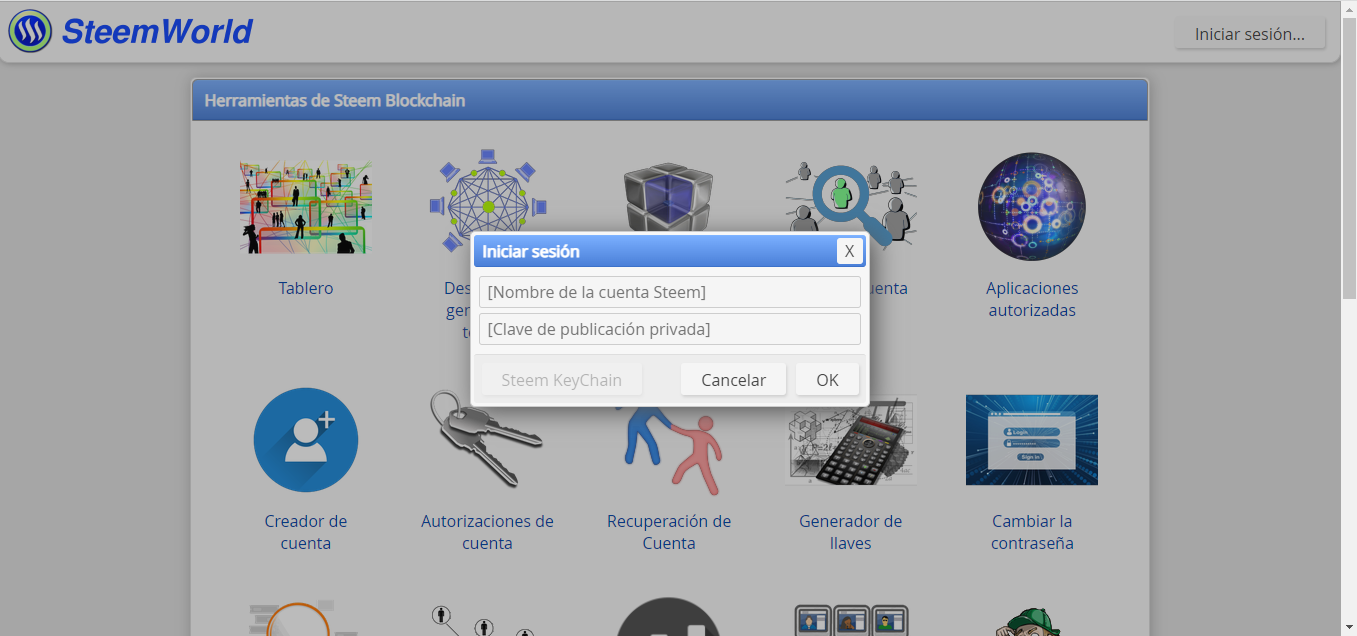Close the Iniciar sesión dialog with X
The height and width of the screenshot is (636, 1357).
point(849,251)
